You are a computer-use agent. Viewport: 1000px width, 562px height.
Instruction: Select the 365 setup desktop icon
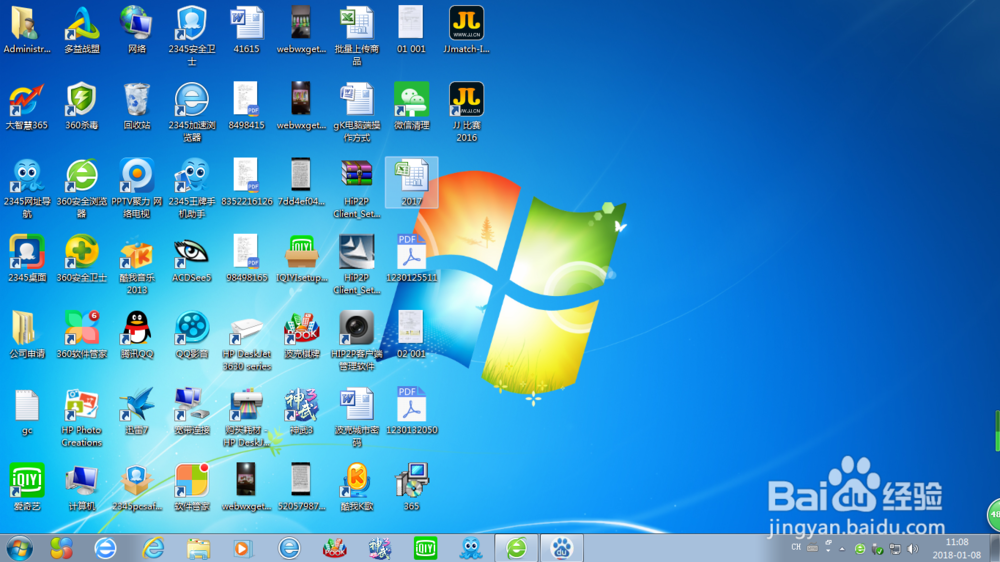coord(411,487)
